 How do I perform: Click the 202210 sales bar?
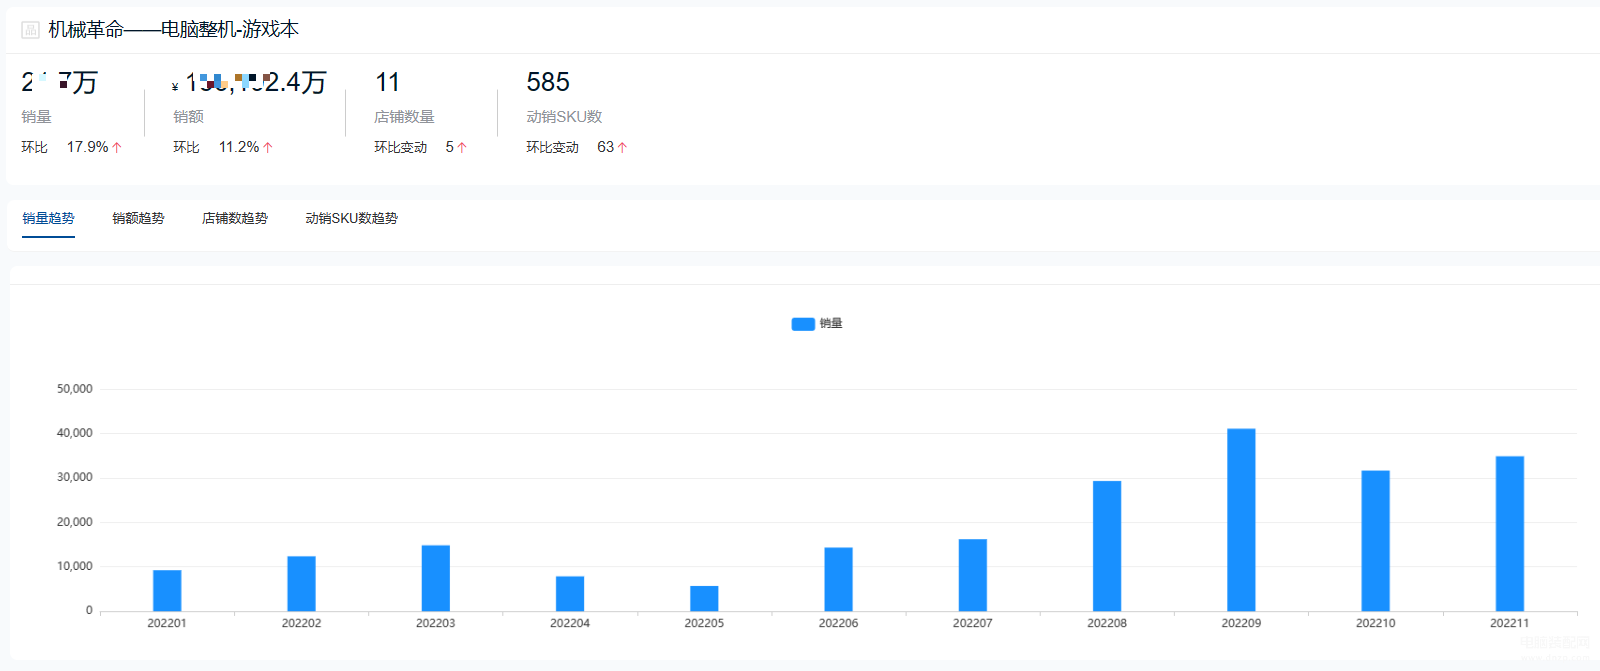pos(1375,540)
